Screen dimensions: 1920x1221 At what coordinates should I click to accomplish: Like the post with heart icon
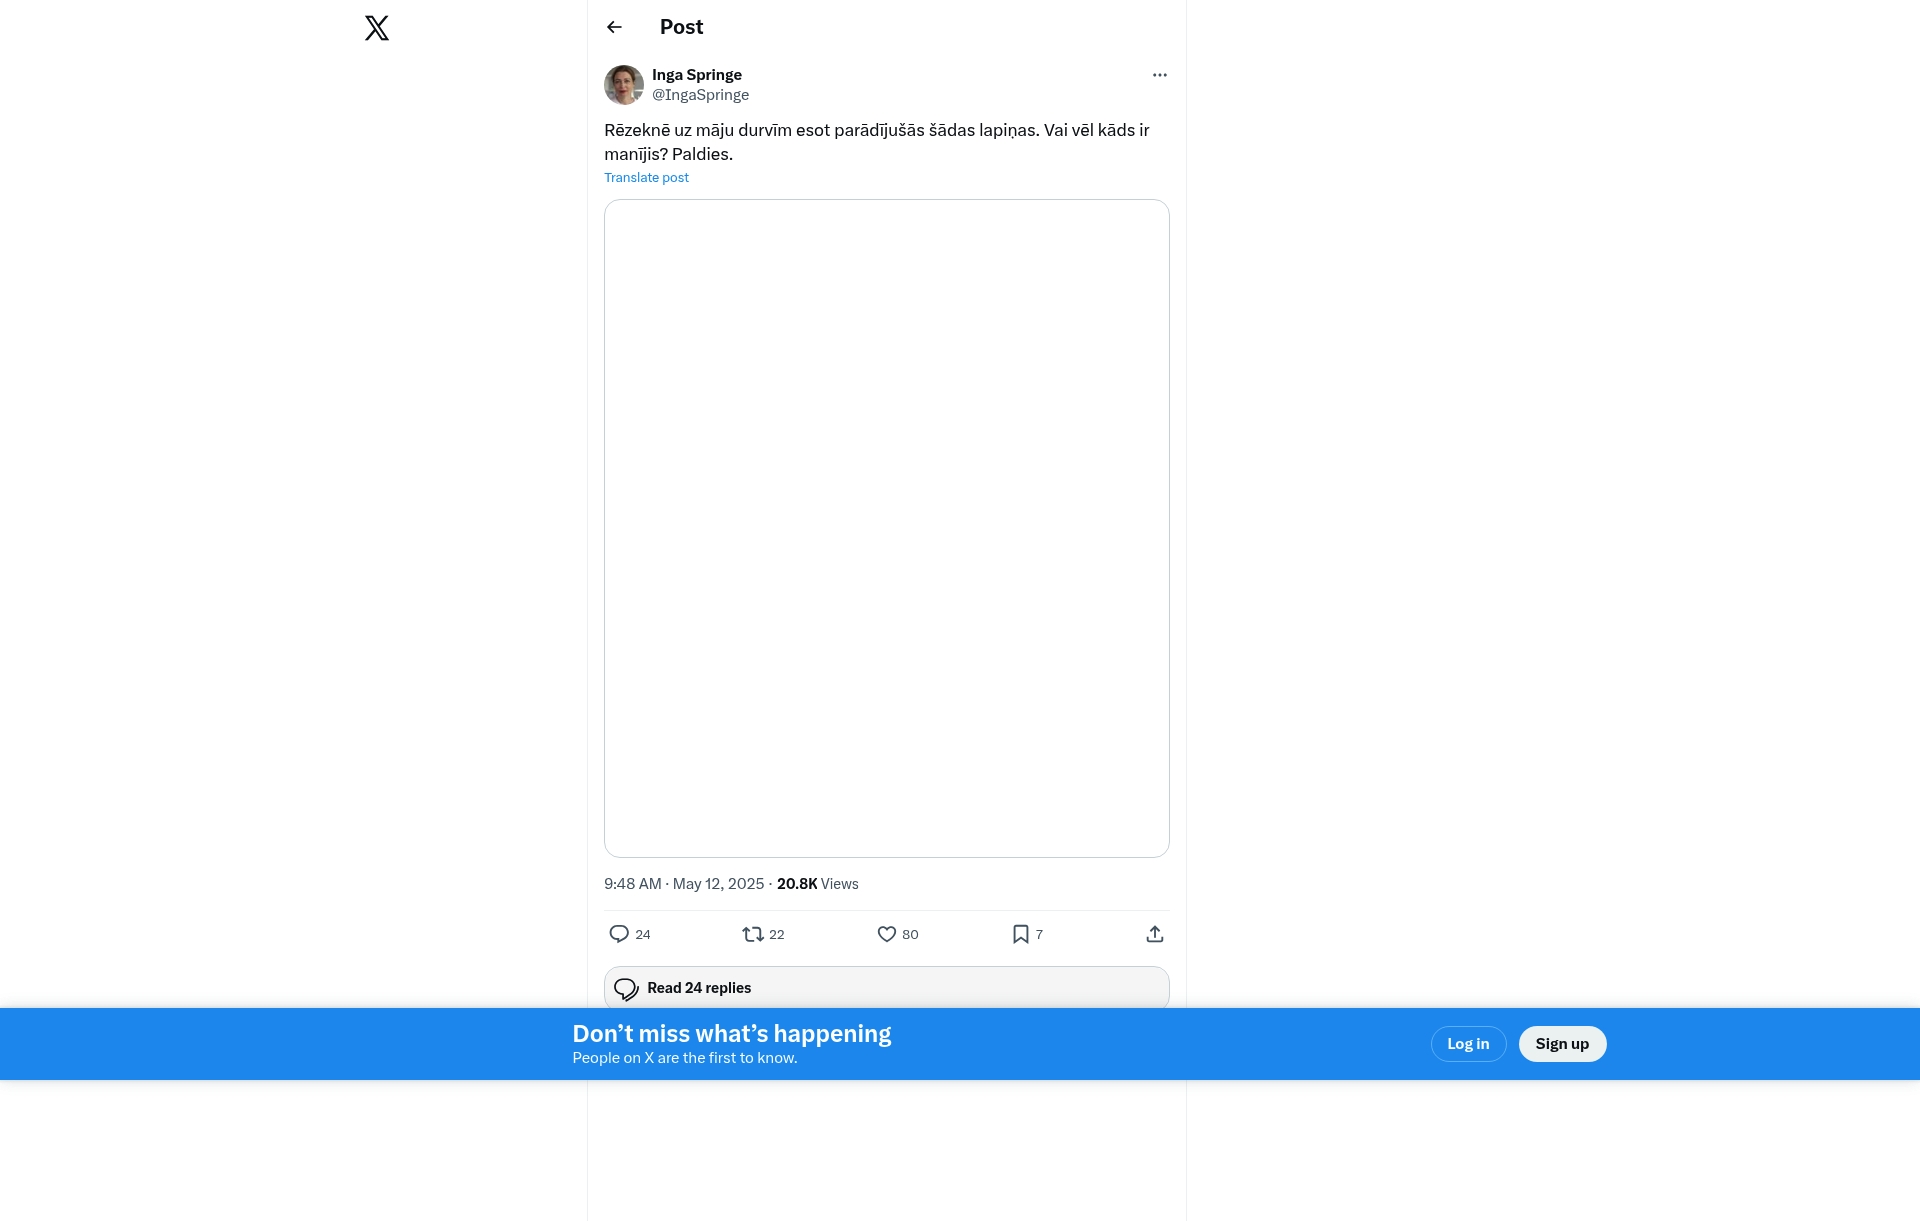point(886,934)
